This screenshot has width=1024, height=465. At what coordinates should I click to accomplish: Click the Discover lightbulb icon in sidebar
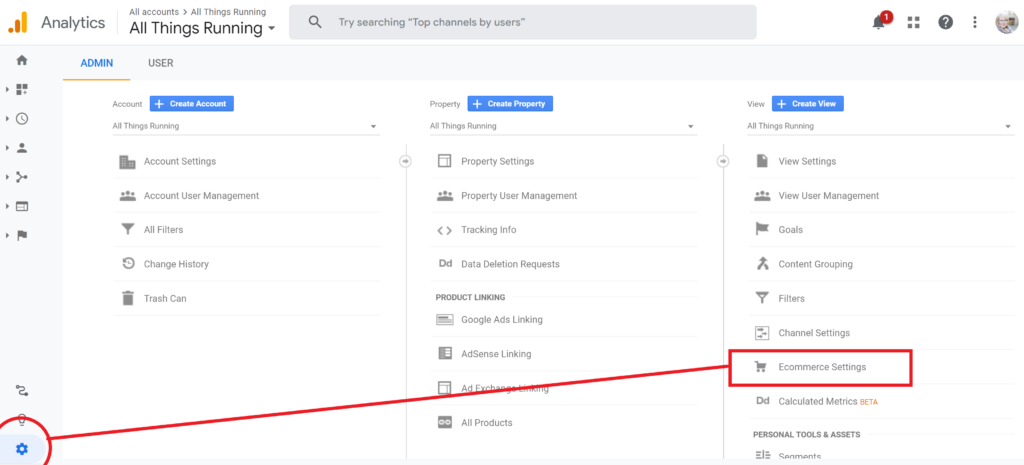tap(22, 419)
